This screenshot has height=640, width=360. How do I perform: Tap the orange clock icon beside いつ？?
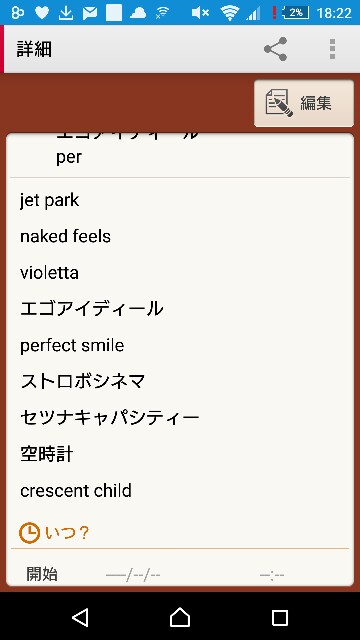tap(29, 533)
